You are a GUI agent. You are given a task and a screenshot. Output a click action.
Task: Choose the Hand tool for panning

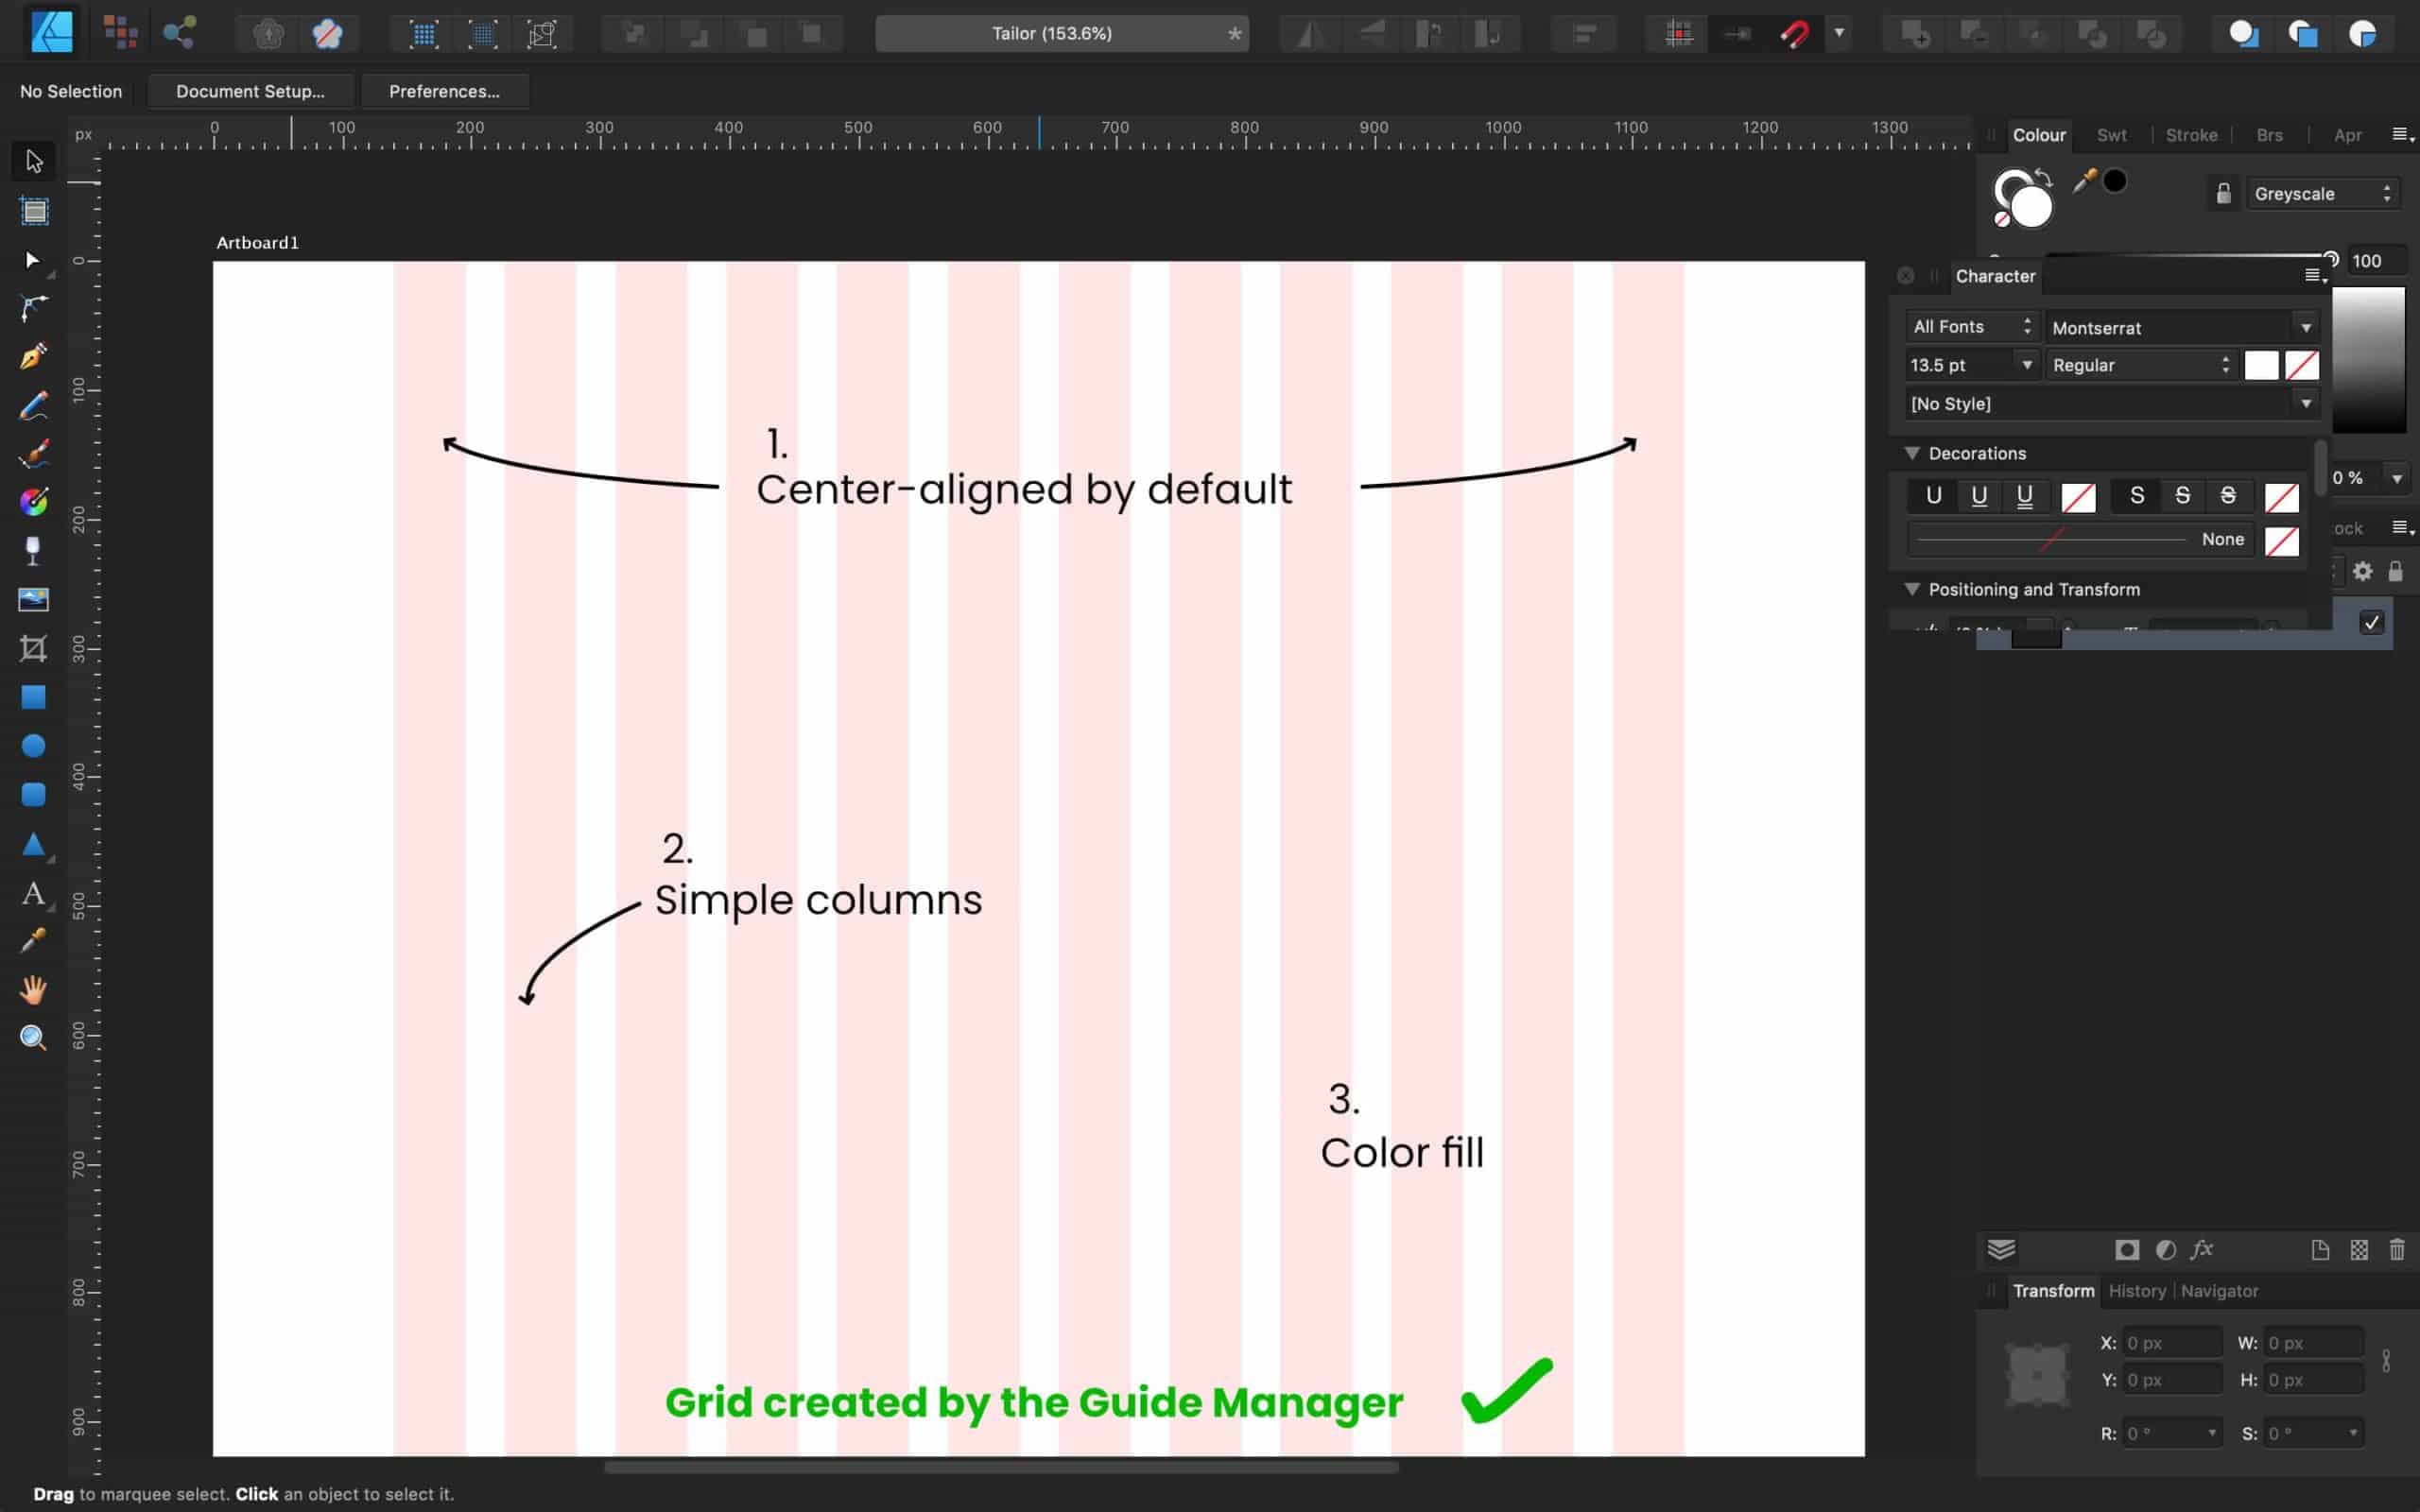(x=33, y=990)
